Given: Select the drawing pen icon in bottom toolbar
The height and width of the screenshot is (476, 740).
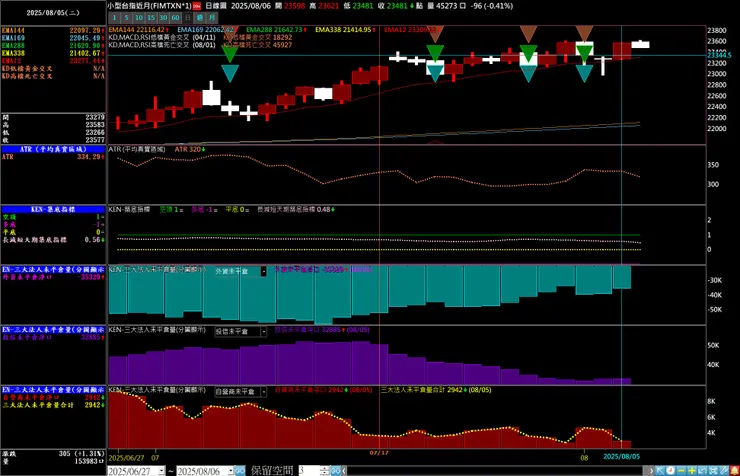Looking at the screenshot, I should (x=723, y=470).
